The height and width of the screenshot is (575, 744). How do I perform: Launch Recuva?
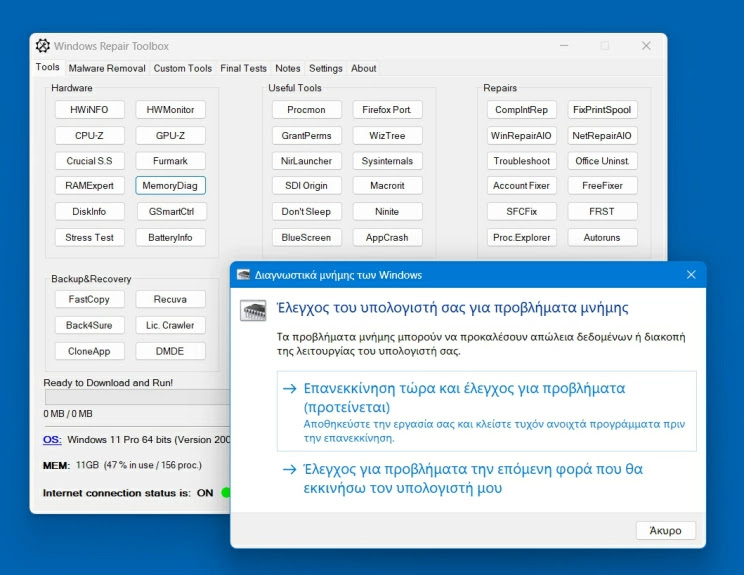pos(170,299)
